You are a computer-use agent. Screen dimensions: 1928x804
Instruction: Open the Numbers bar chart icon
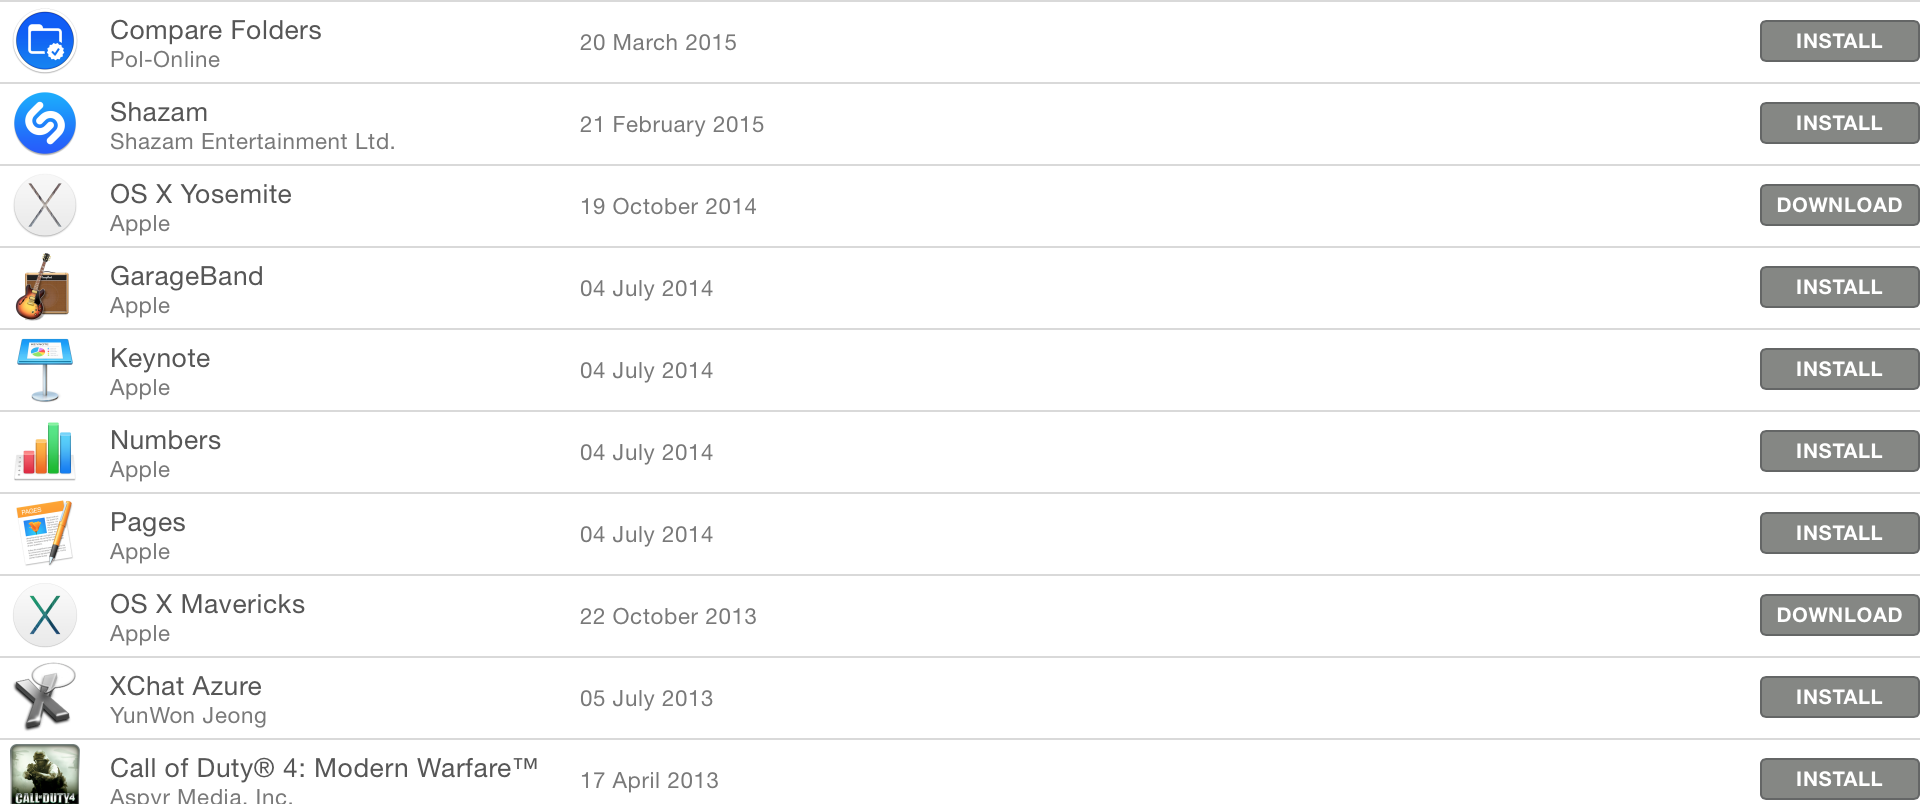click(x=45, y=451)
